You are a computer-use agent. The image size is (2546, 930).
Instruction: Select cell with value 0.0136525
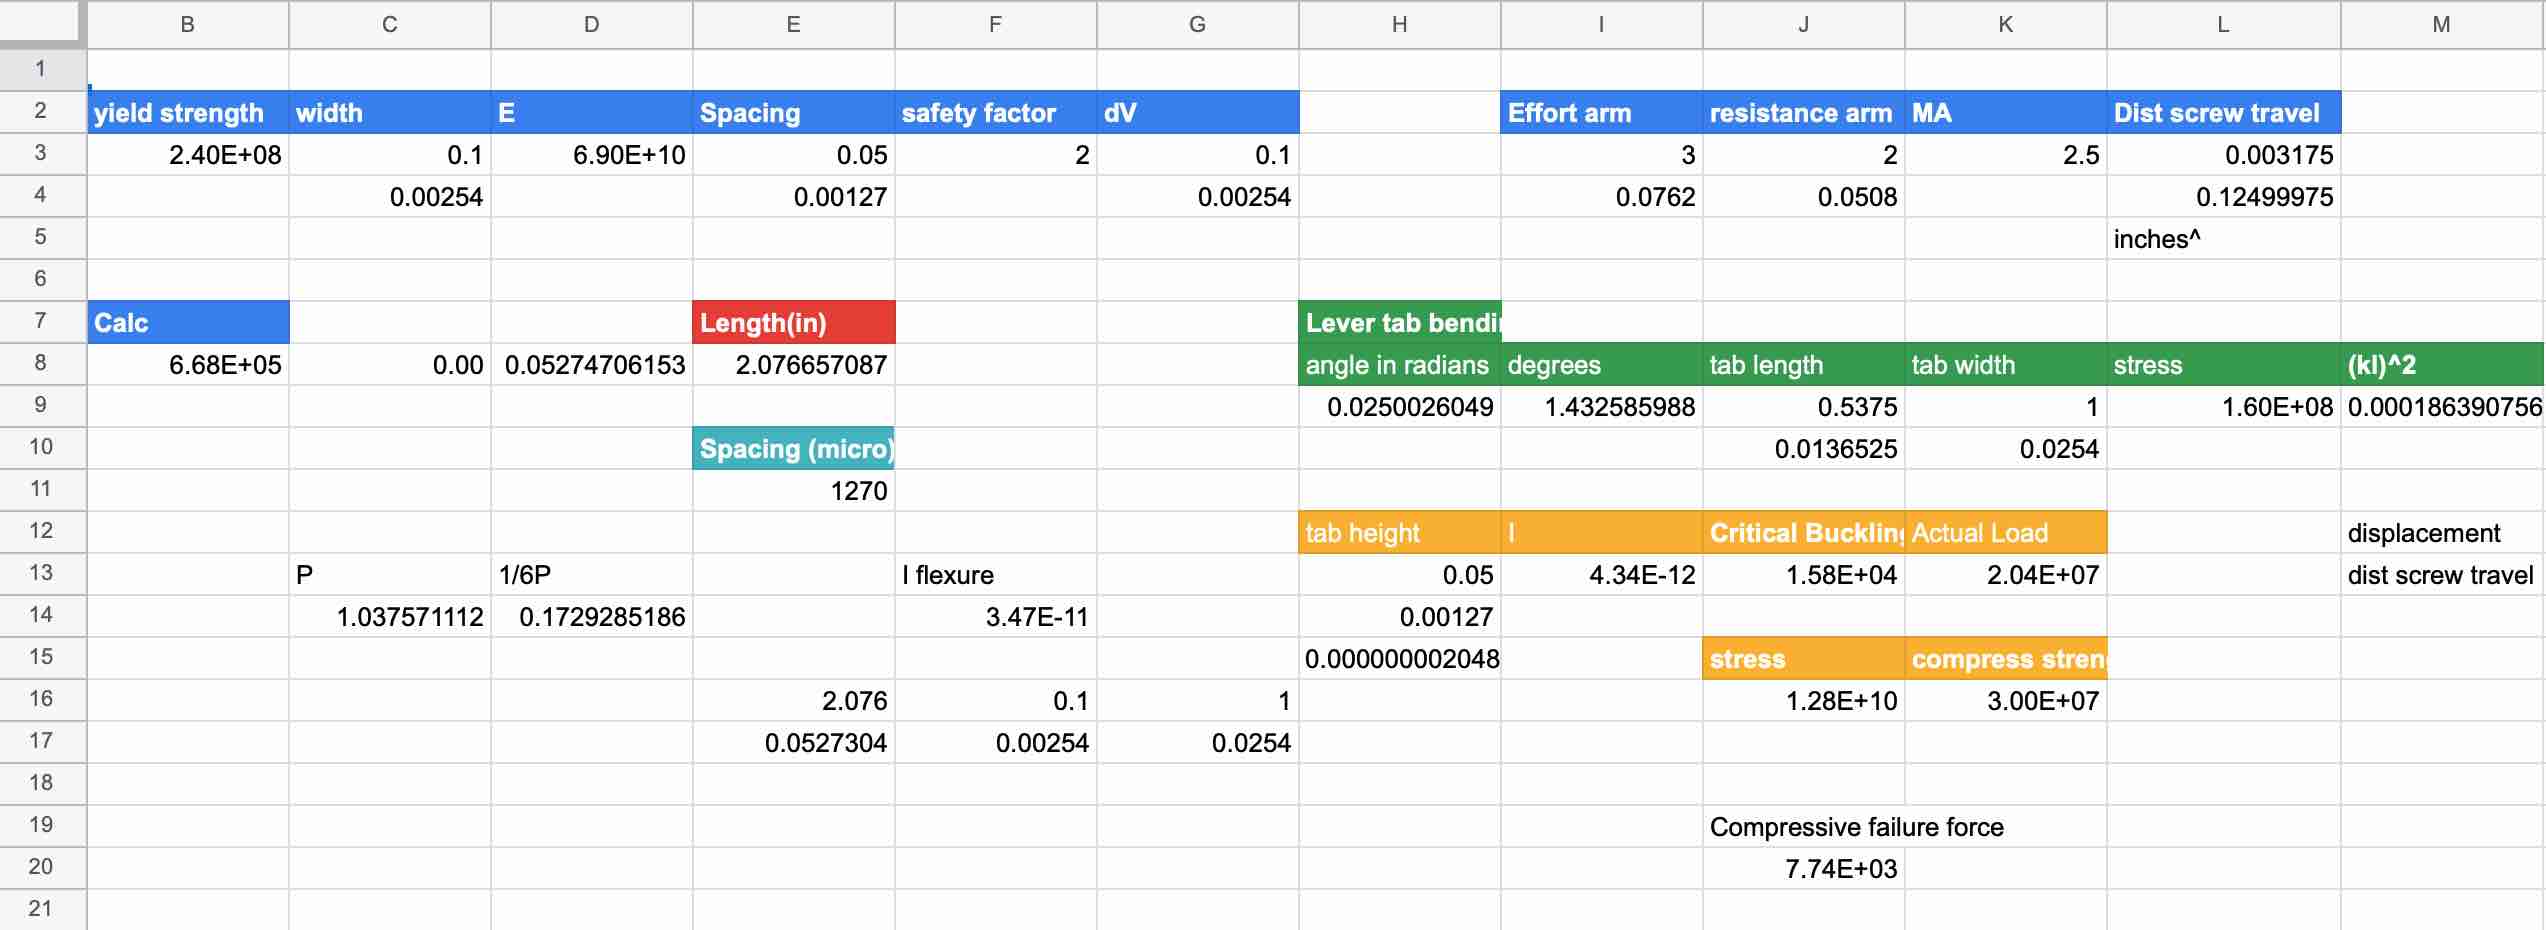[1804, 449]
